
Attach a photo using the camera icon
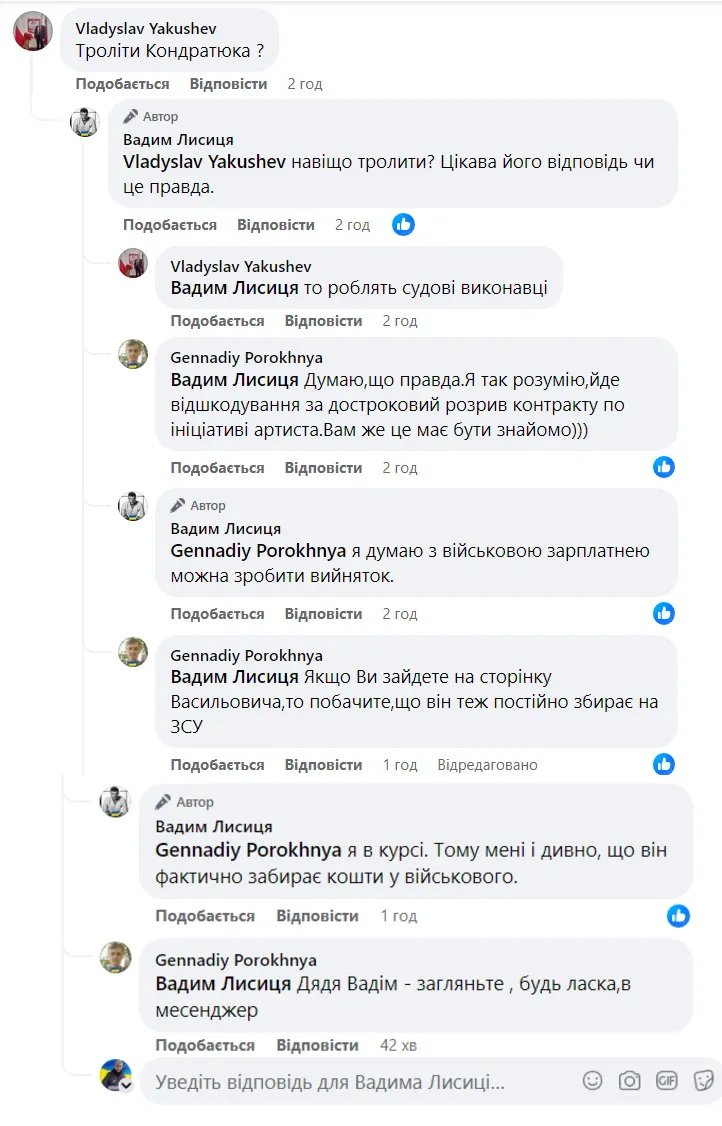(629, 1080)
